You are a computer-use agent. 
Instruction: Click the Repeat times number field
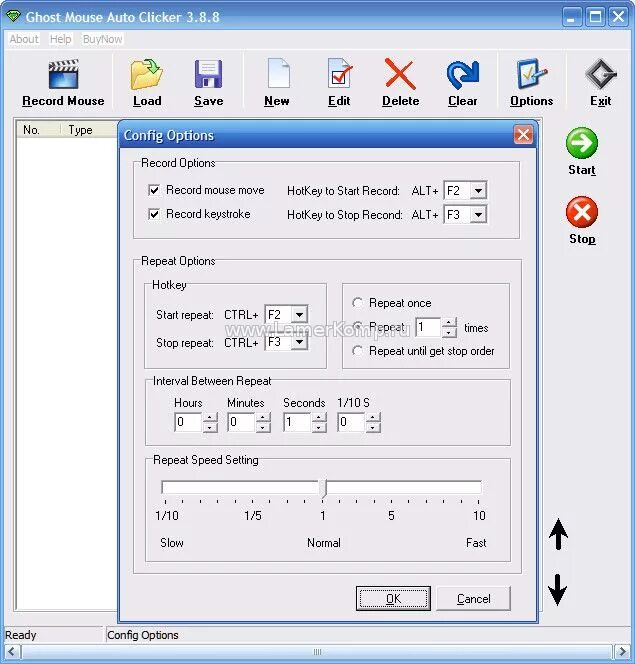pyautogui.click(x=428, y=327)
